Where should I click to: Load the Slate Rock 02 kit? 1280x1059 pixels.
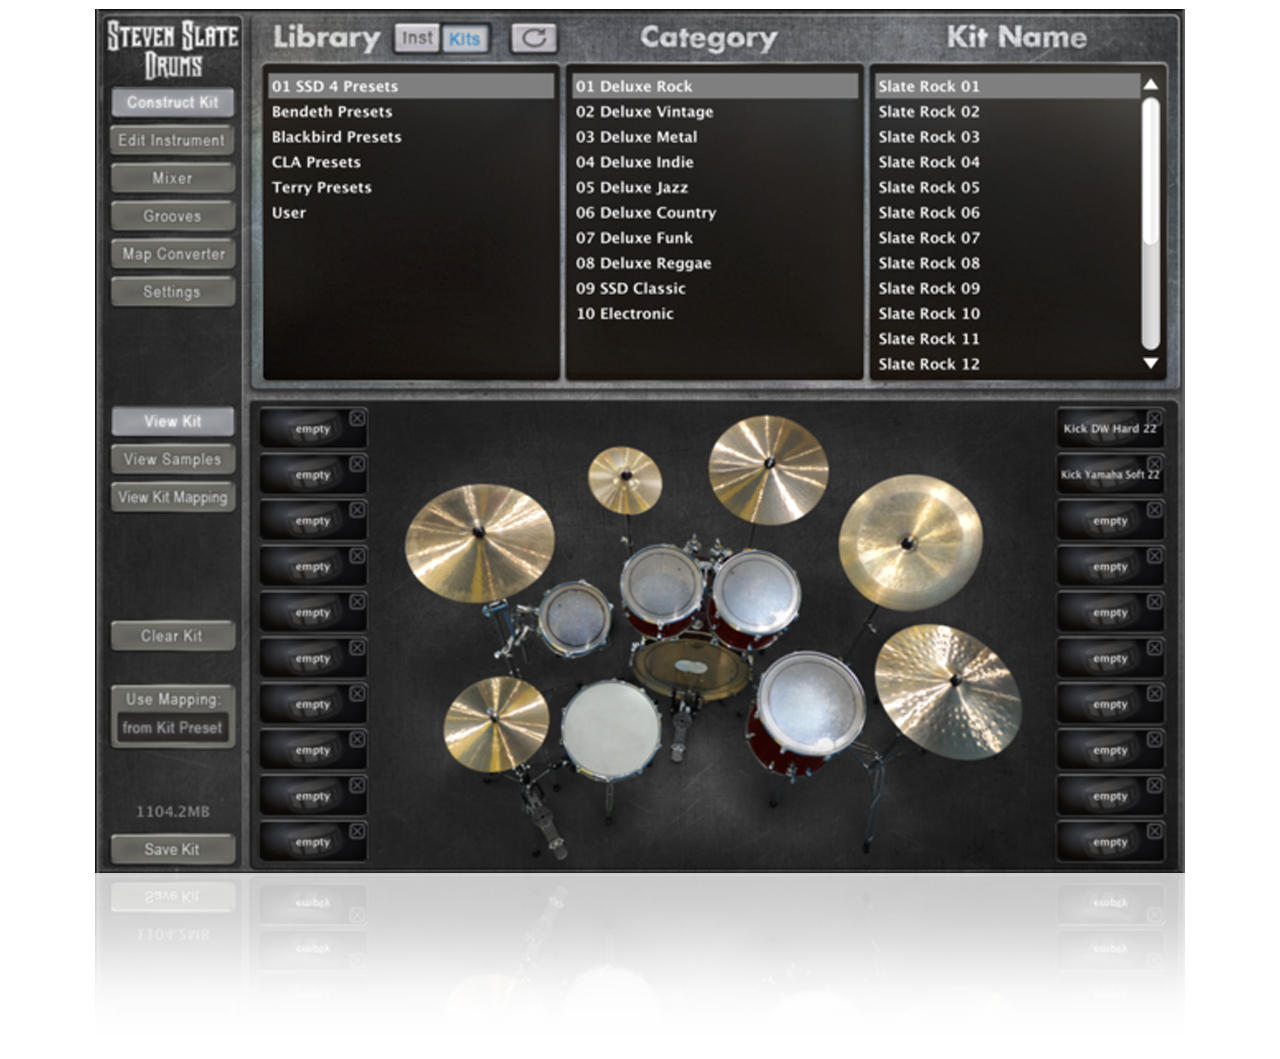[1006, 111]
